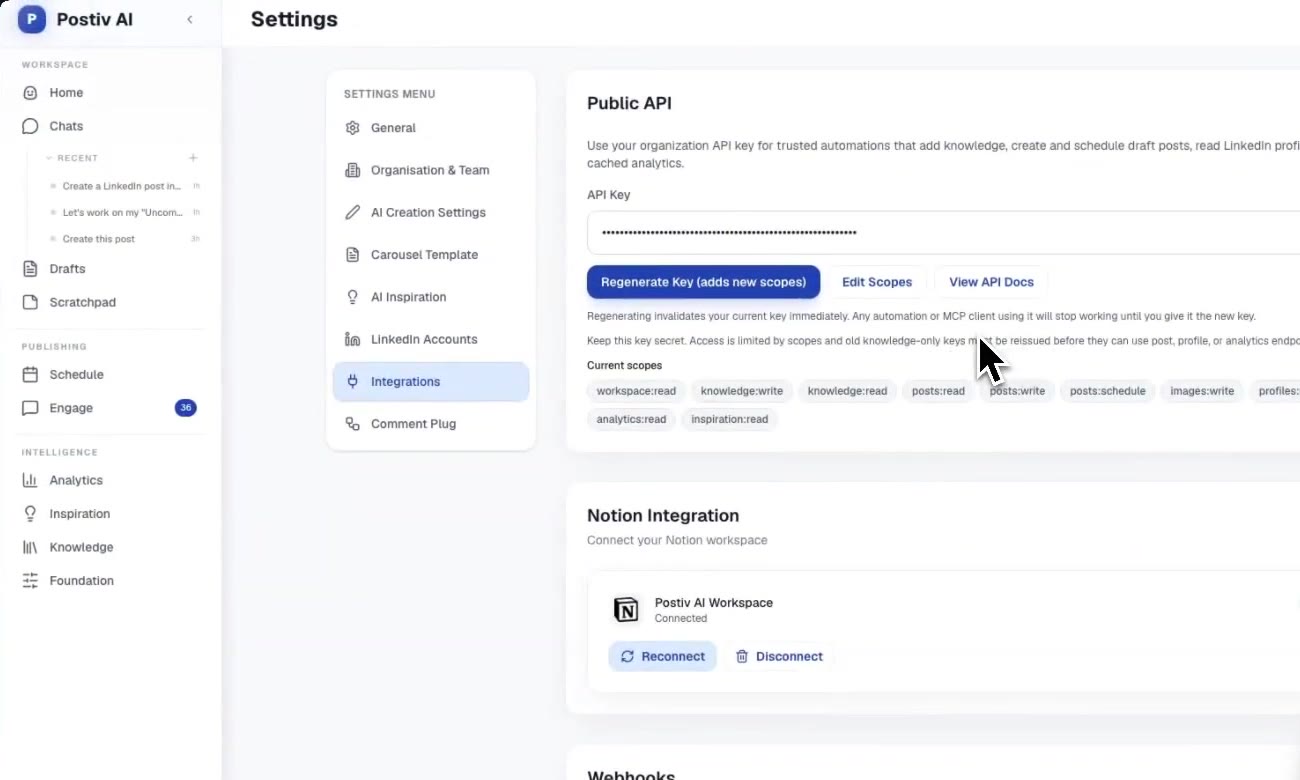Viewport: 1300px width, 780px height.
Task: Click the Integrations plug icon
Action: [x=352, y=381]
